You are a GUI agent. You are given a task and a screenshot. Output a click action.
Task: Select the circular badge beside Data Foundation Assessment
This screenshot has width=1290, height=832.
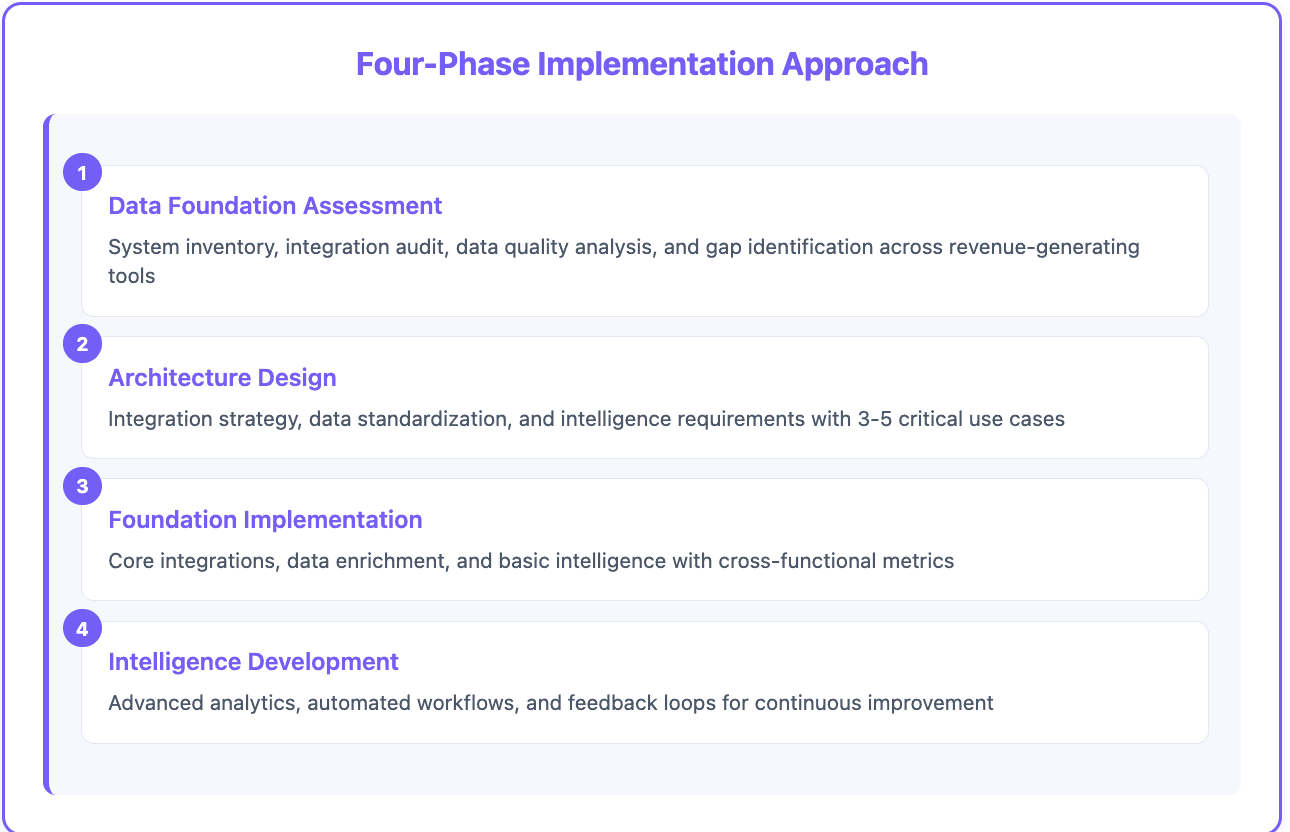82,171
